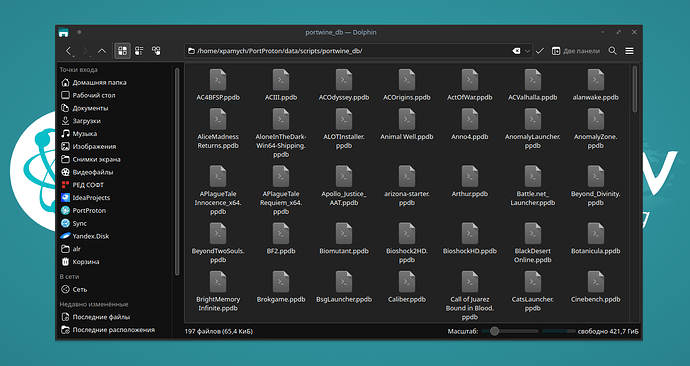
Task: Confirm location with the checkmark icon
Action: tap(540, 51)
